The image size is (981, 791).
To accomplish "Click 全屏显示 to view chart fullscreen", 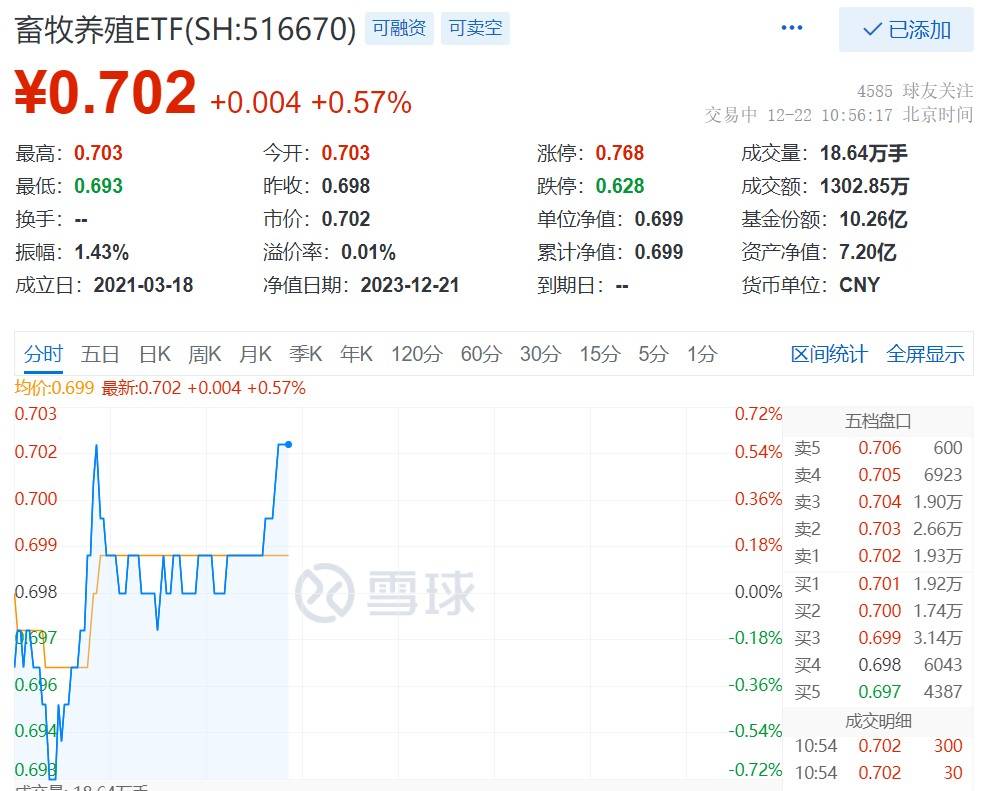I will (x=925, y=354).
